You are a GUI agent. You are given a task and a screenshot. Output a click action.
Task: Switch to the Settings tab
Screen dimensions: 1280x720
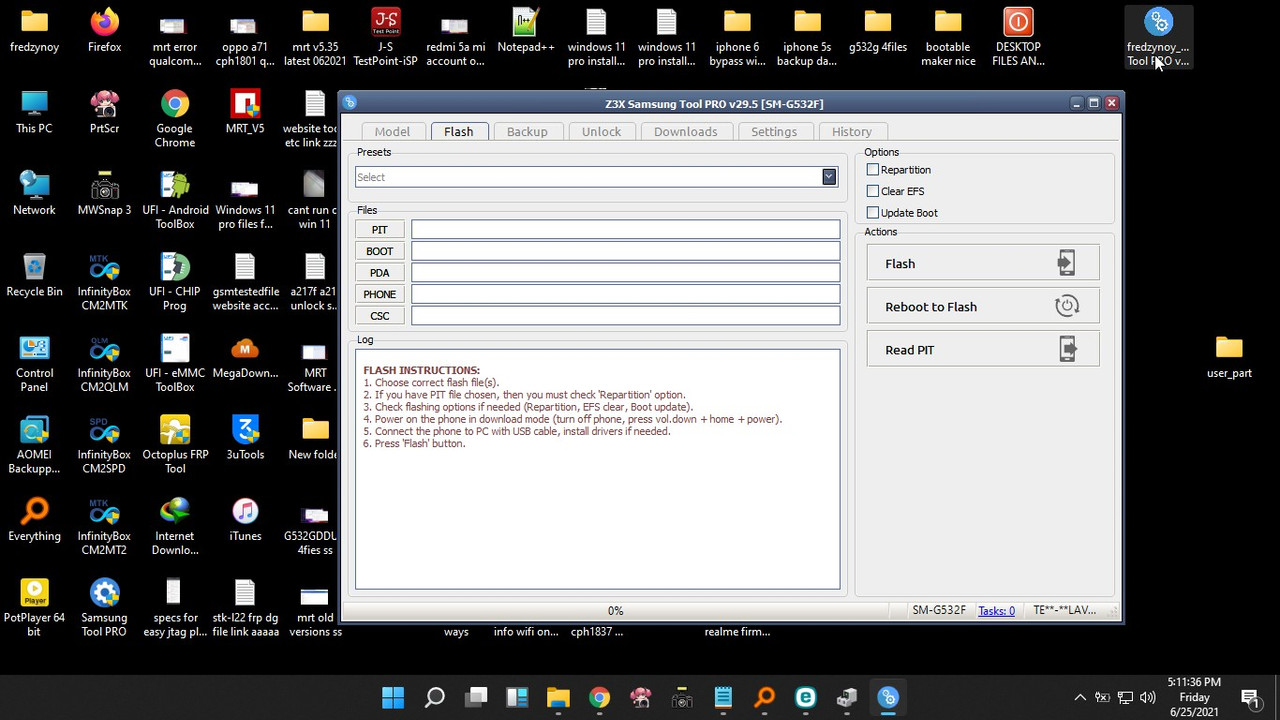click(774, 131)
